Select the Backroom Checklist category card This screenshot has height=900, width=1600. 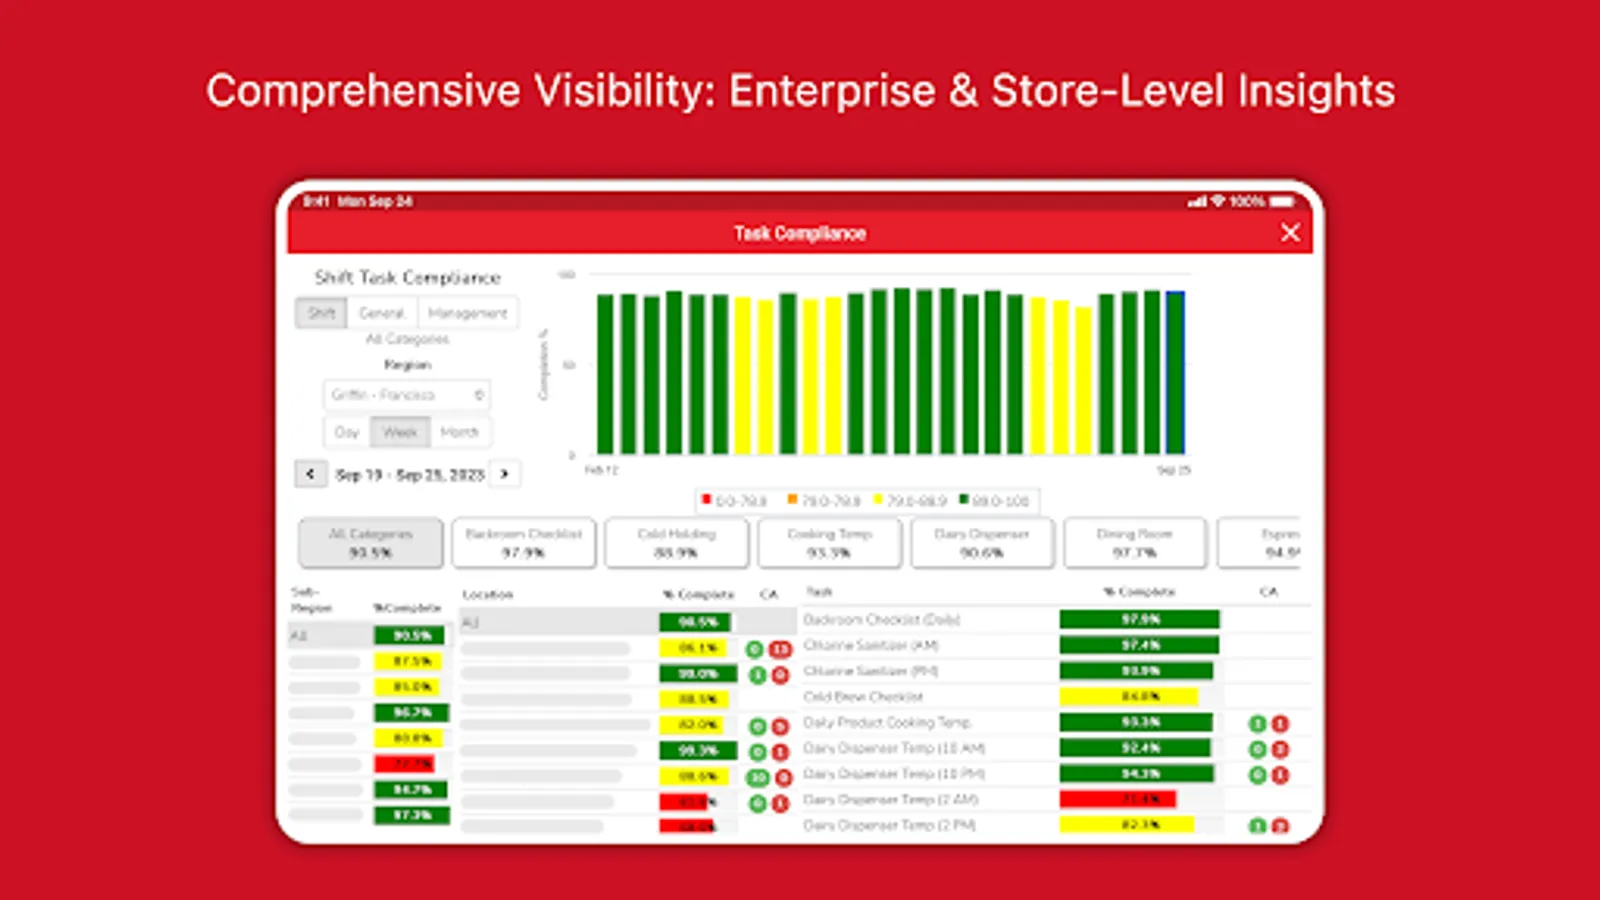524,542
